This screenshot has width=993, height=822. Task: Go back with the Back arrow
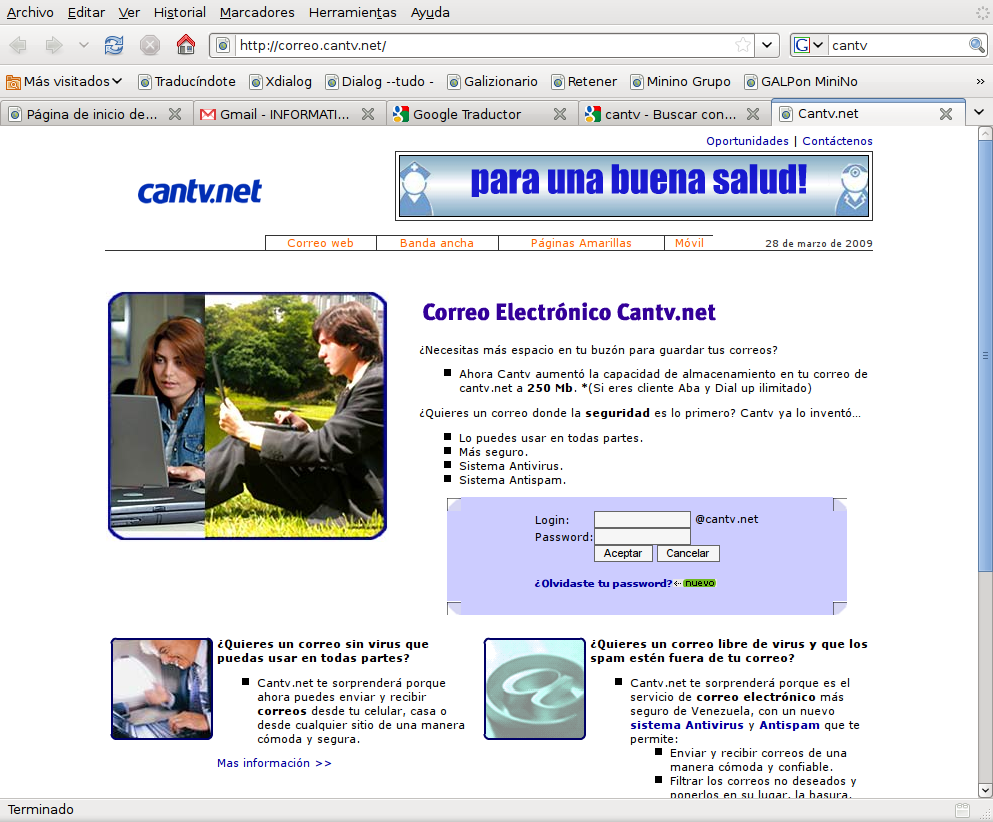(18, 45)
